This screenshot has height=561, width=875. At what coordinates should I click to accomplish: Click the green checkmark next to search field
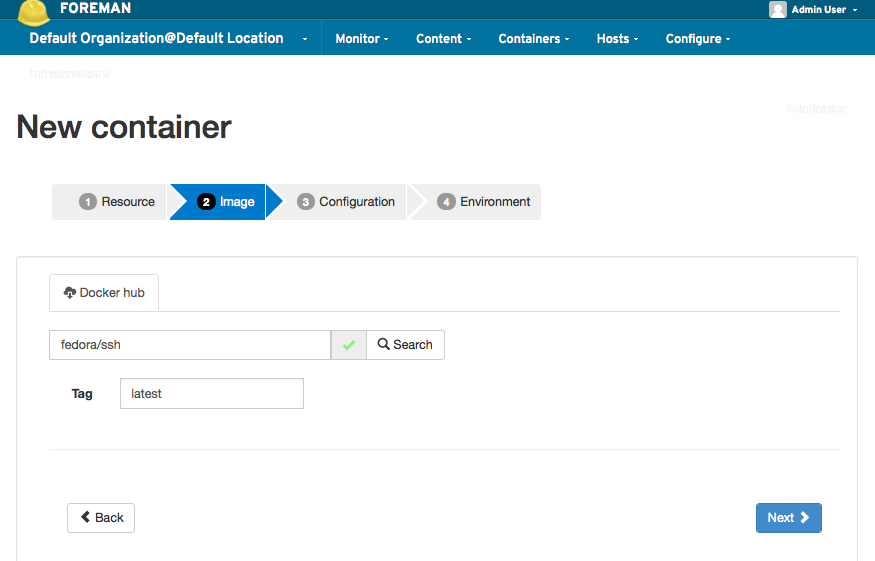[349, 345]
